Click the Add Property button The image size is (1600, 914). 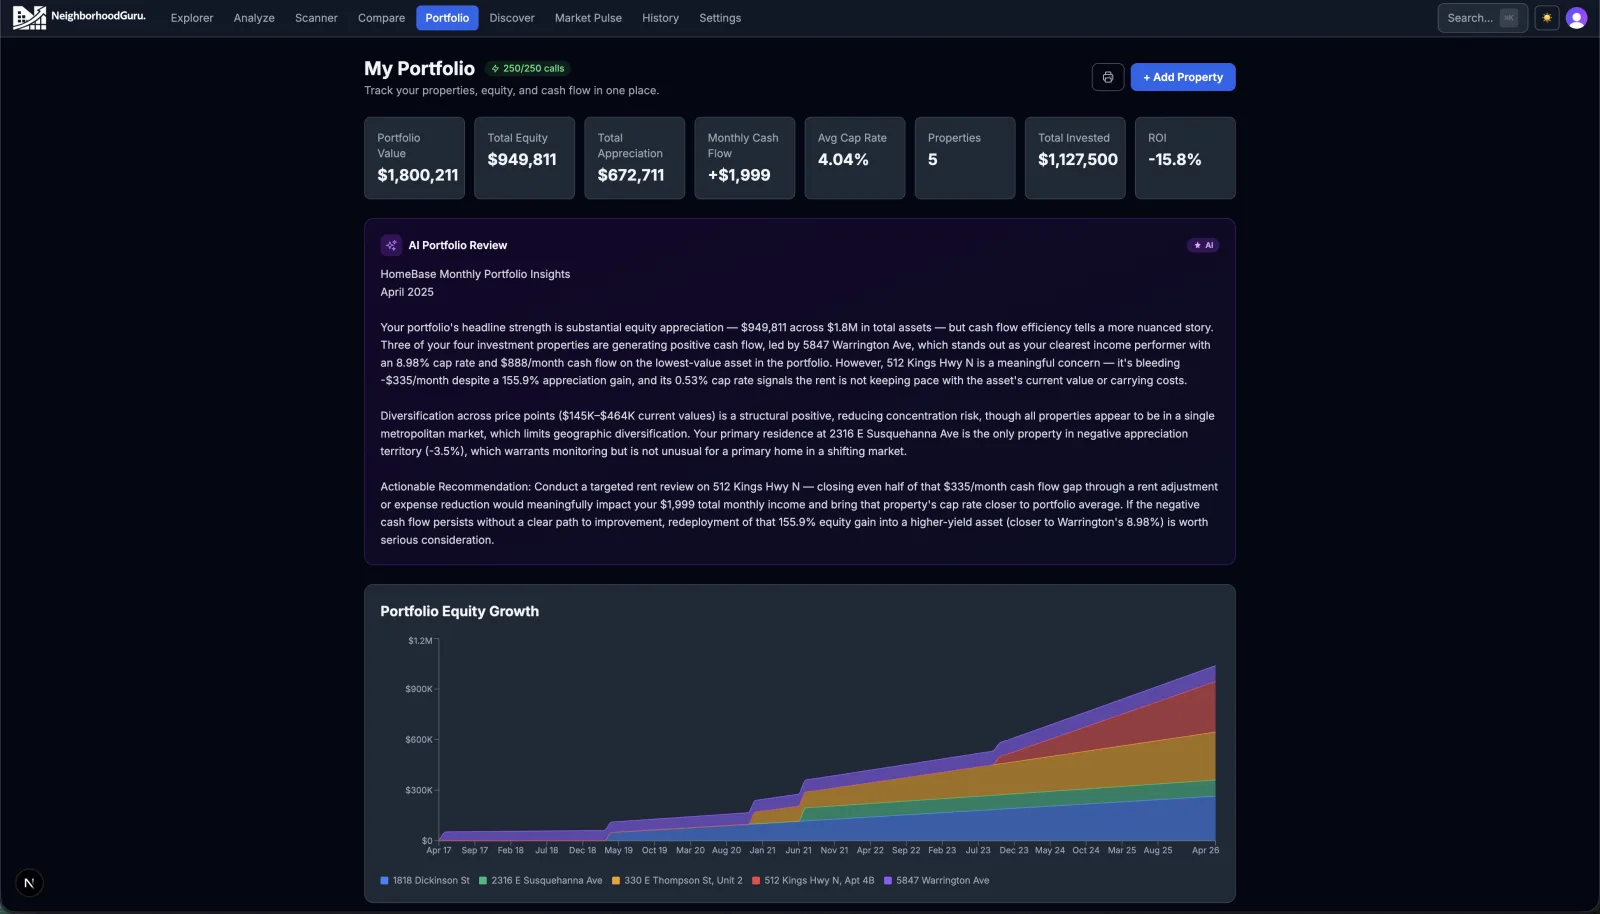point(1182,77)
